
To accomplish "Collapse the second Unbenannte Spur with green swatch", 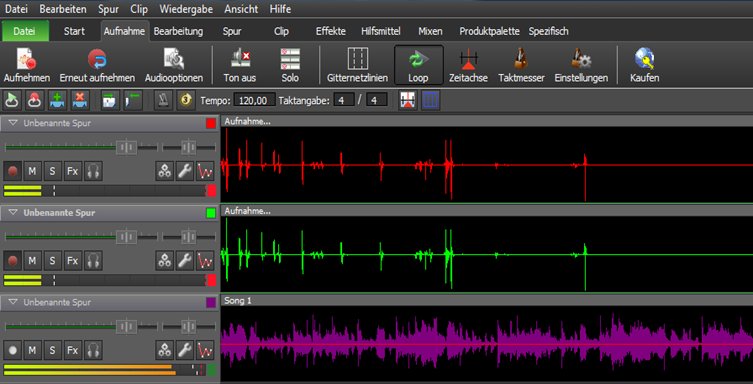I will [13, 213].
